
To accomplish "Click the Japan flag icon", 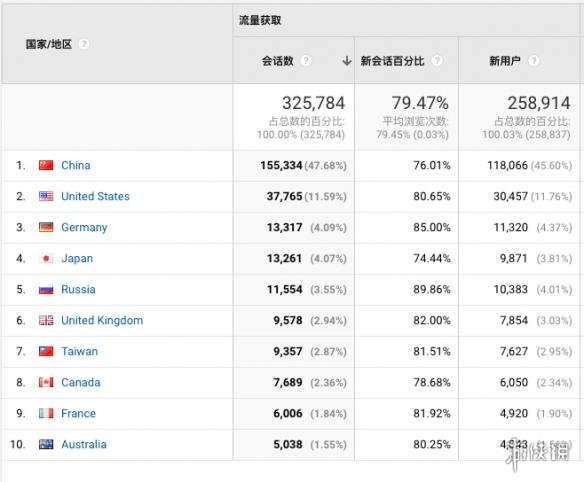I will pos(46,258).
